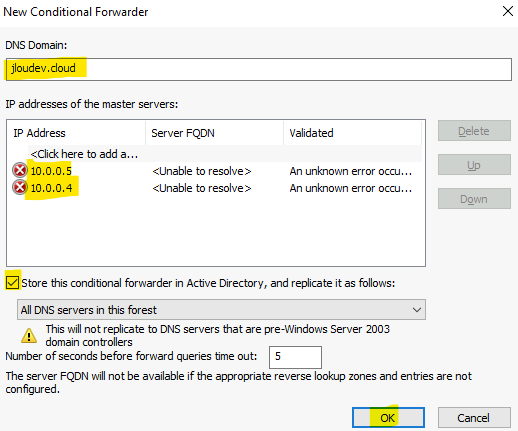Click the red error icon beside 10.0.0.4
Image resolution: width=518 pixels, height=431 pixels.
click(20, 187)
